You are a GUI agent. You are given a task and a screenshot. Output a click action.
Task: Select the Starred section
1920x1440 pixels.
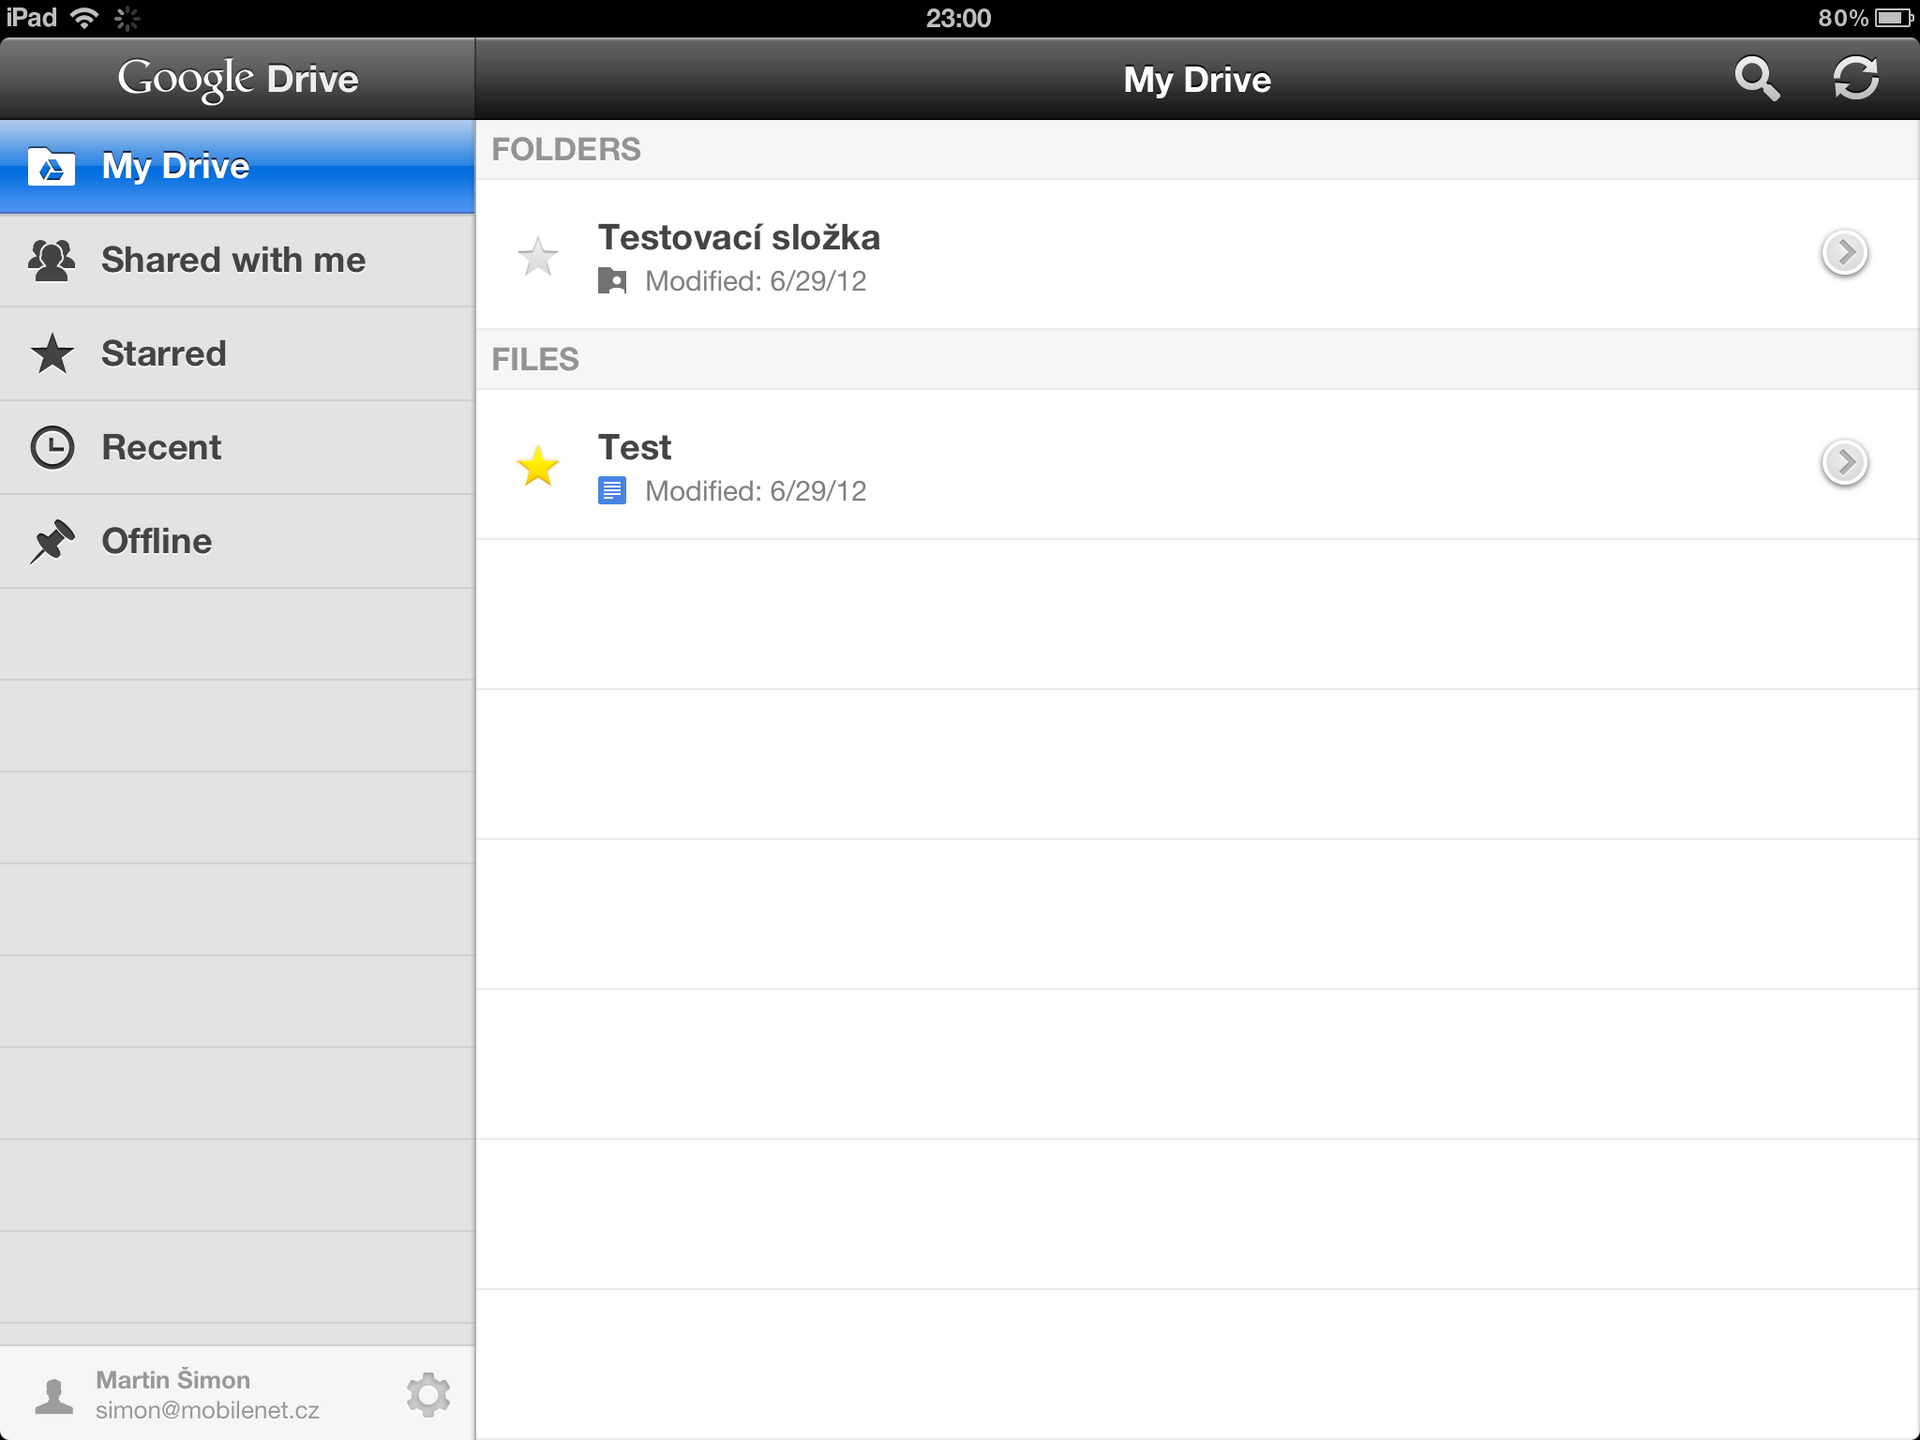[163, 353]
